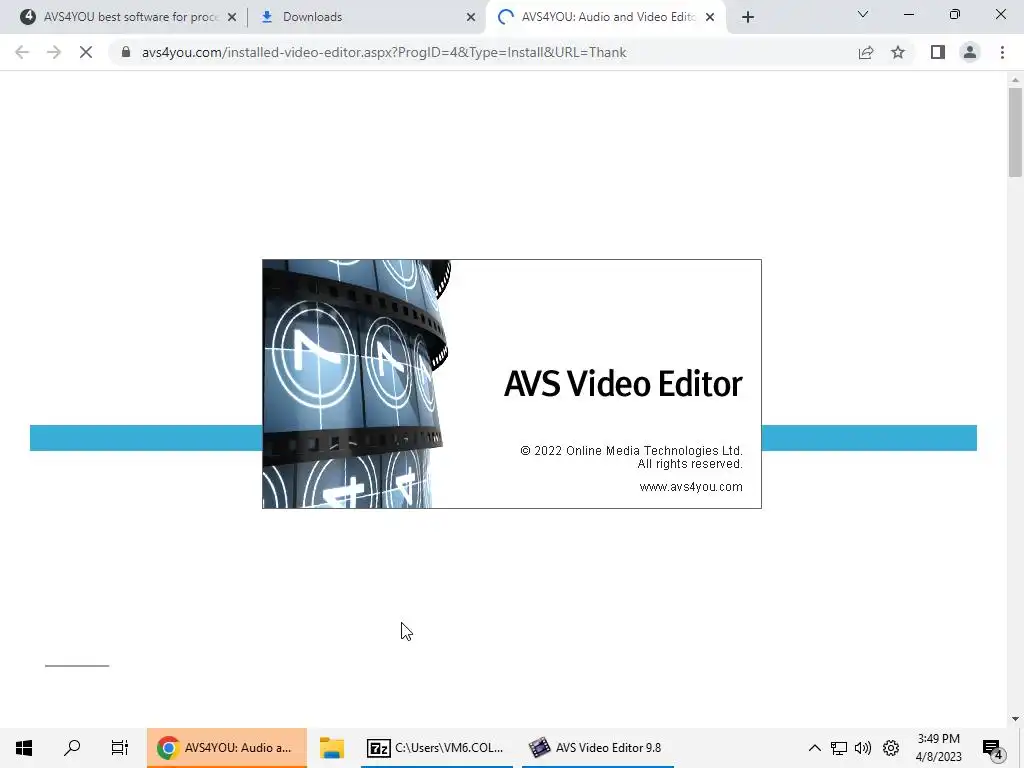Close the AVS4YOU: Audio and Video tab

(710, 17)
